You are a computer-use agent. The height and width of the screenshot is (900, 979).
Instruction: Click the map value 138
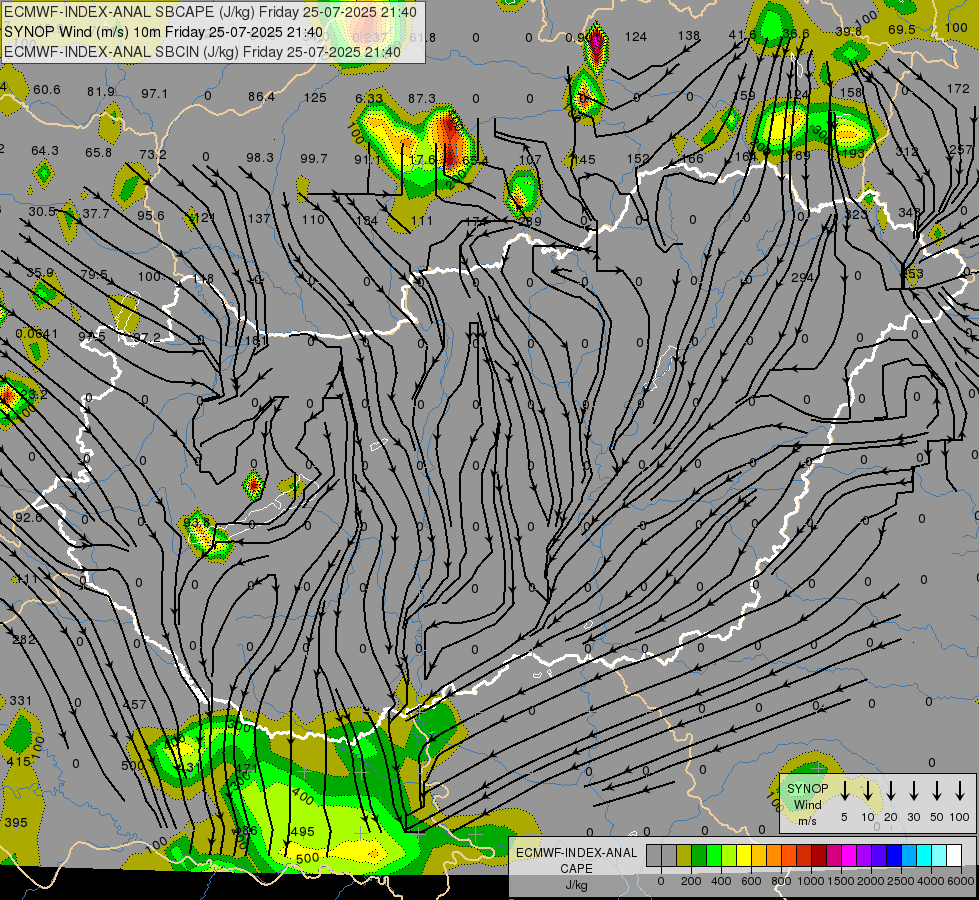pos(689,36)
